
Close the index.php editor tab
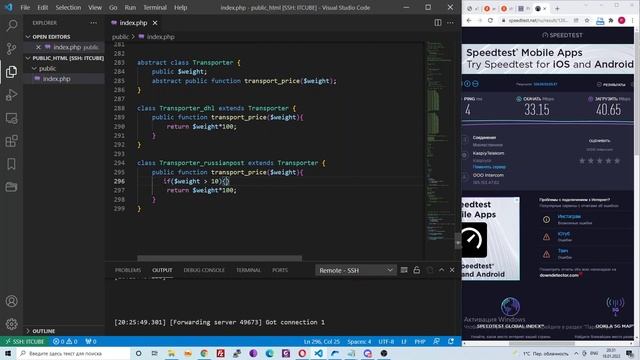click(155, 23)
